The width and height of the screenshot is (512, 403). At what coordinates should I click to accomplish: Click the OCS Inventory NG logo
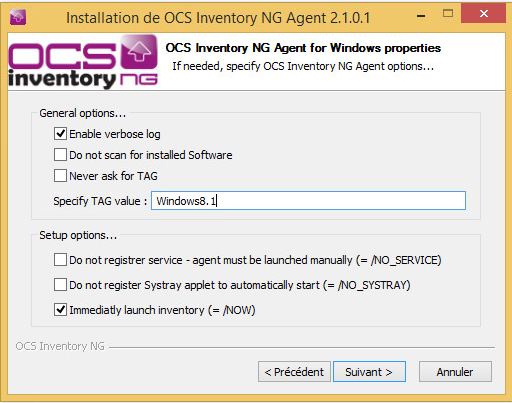83,62
